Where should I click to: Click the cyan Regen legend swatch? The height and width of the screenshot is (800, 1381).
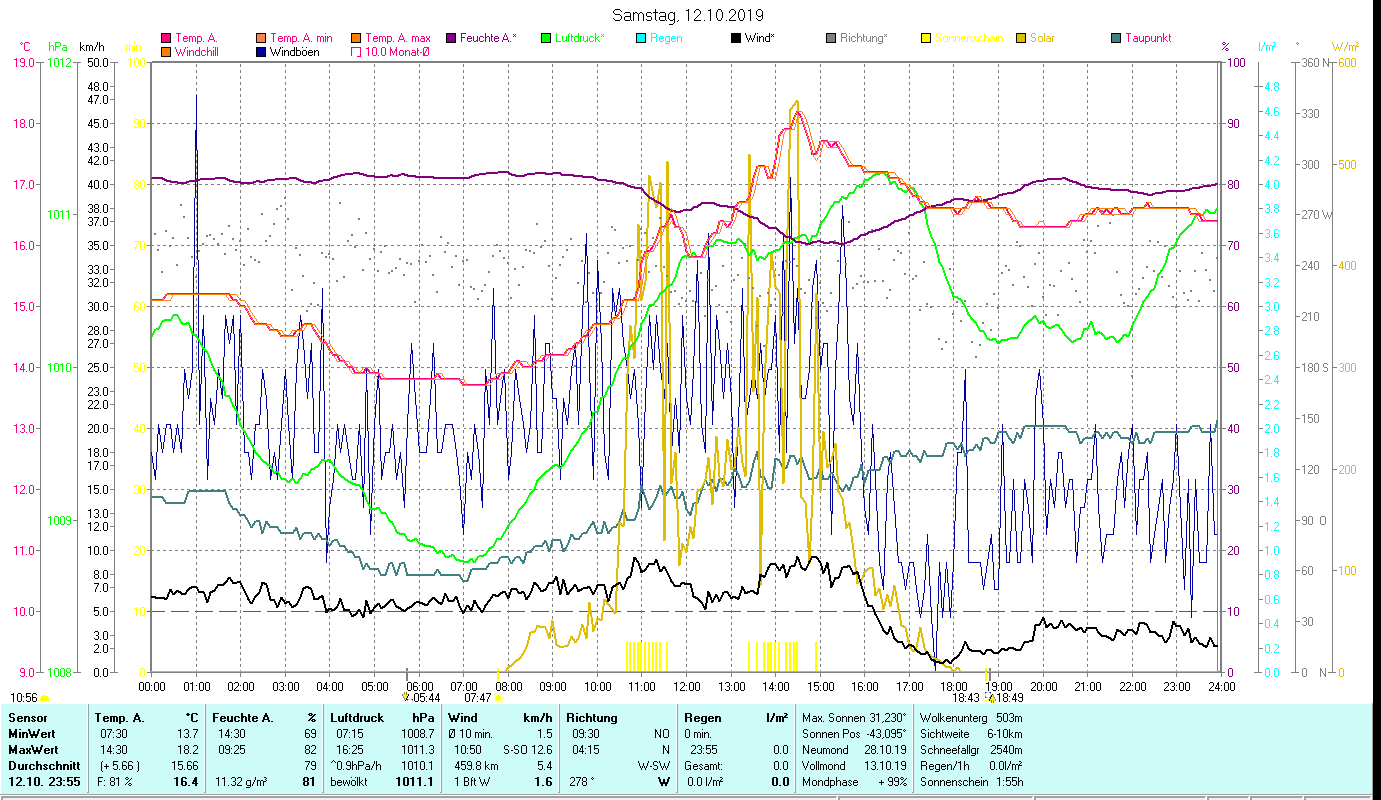641,38
